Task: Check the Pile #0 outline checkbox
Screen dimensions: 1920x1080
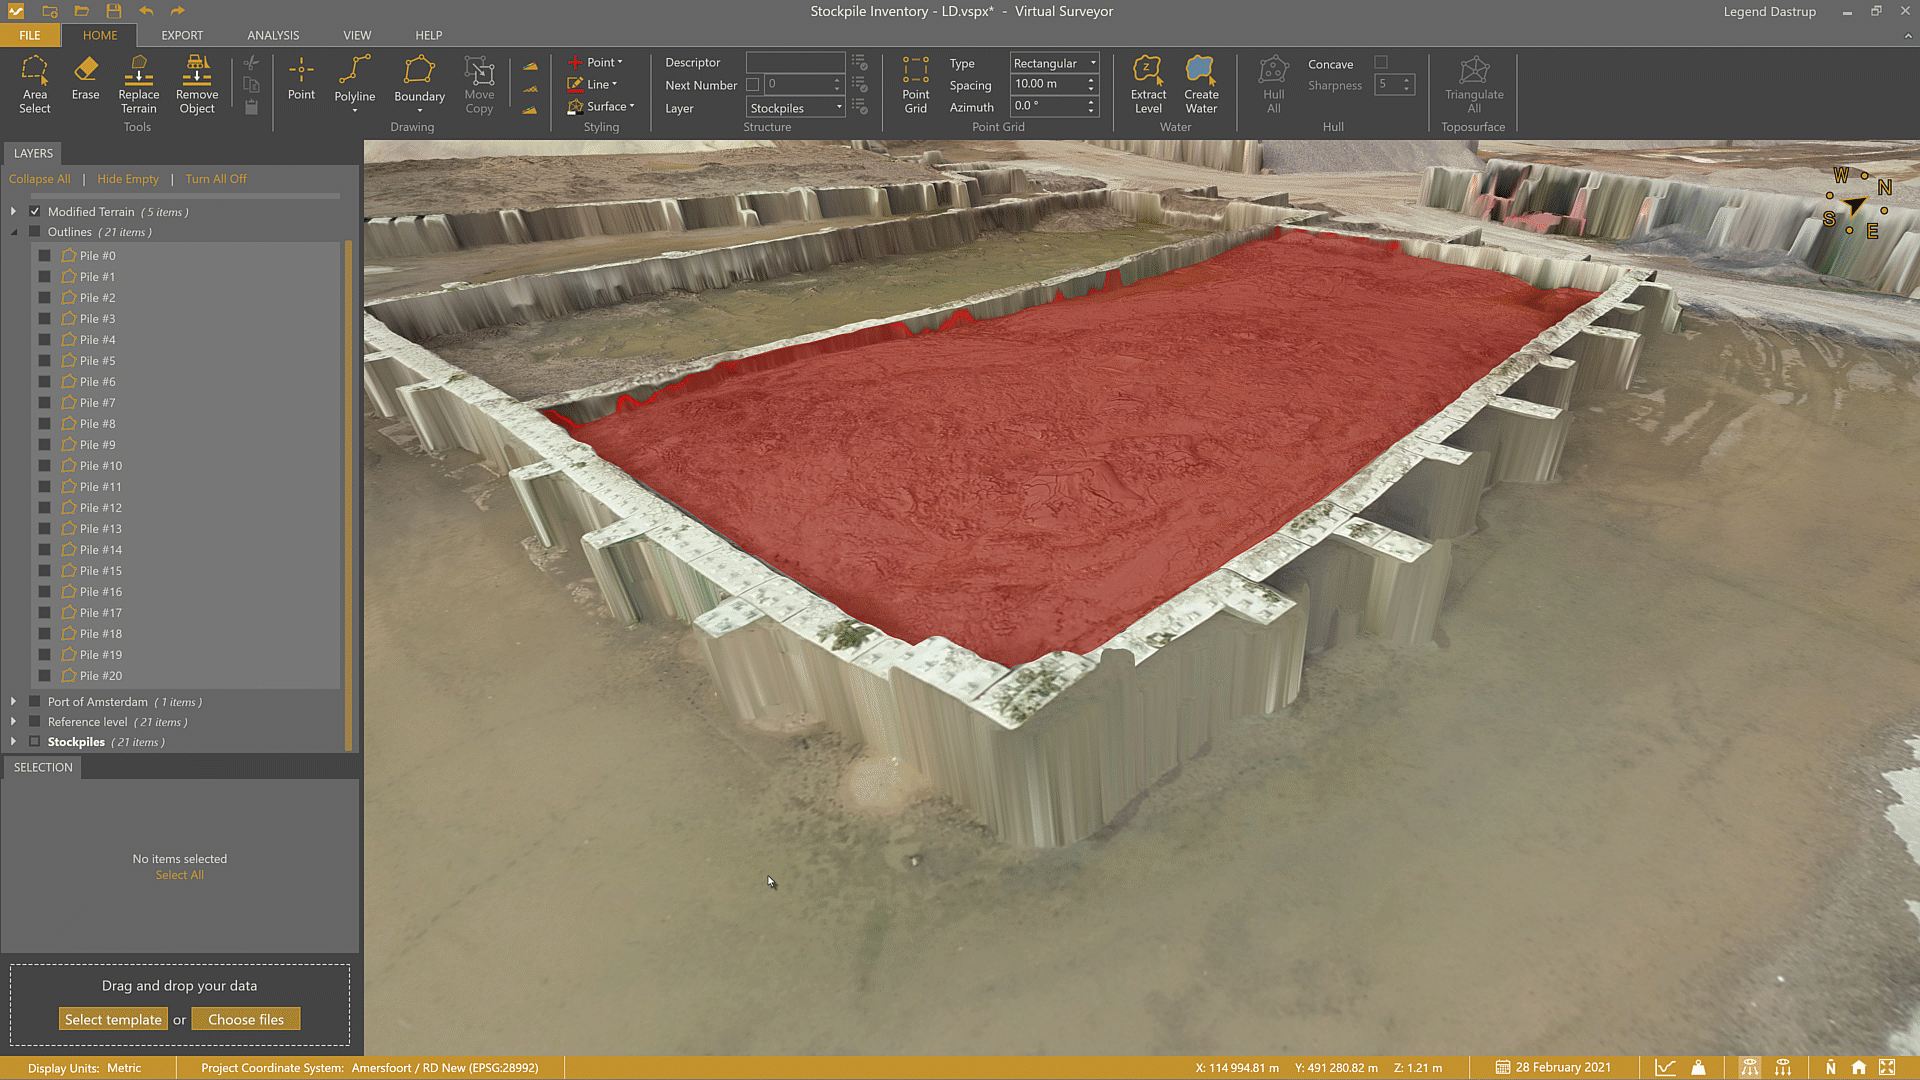Action: click(x=44, y=255)
